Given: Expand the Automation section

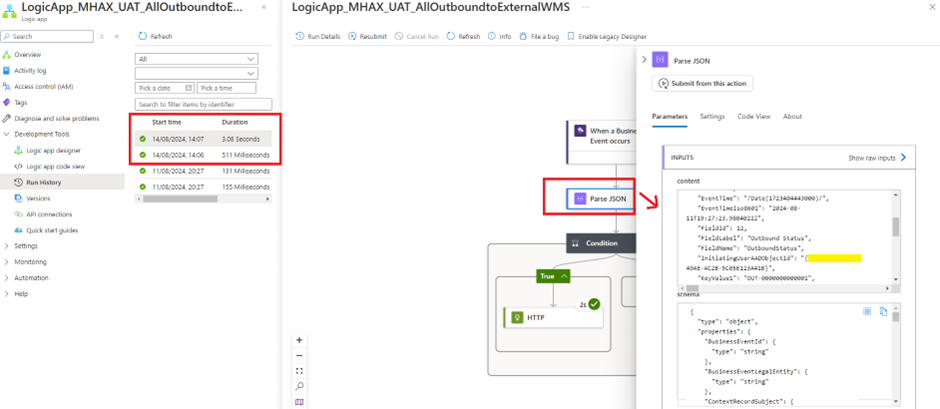Looking at the screenshot, I should (31, 278).
